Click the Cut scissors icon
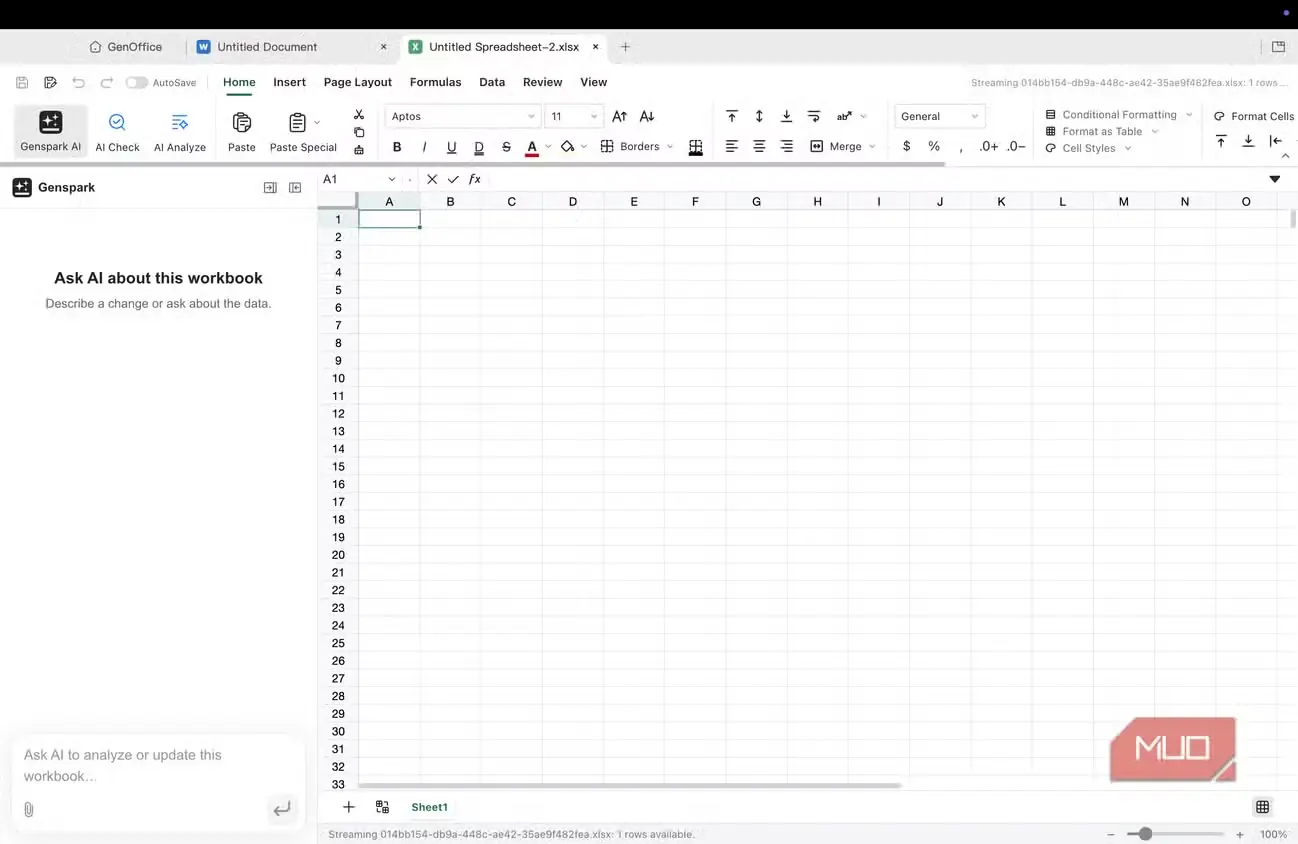 point(359,115)
